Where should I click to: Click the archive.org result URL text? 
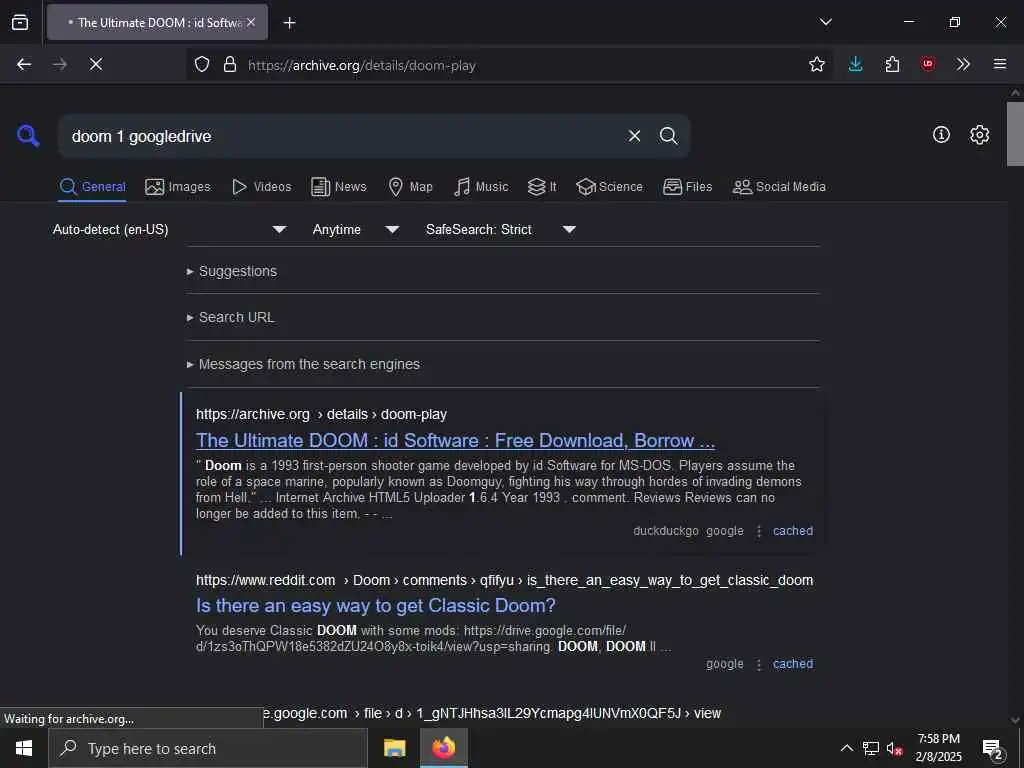(321, 414)
